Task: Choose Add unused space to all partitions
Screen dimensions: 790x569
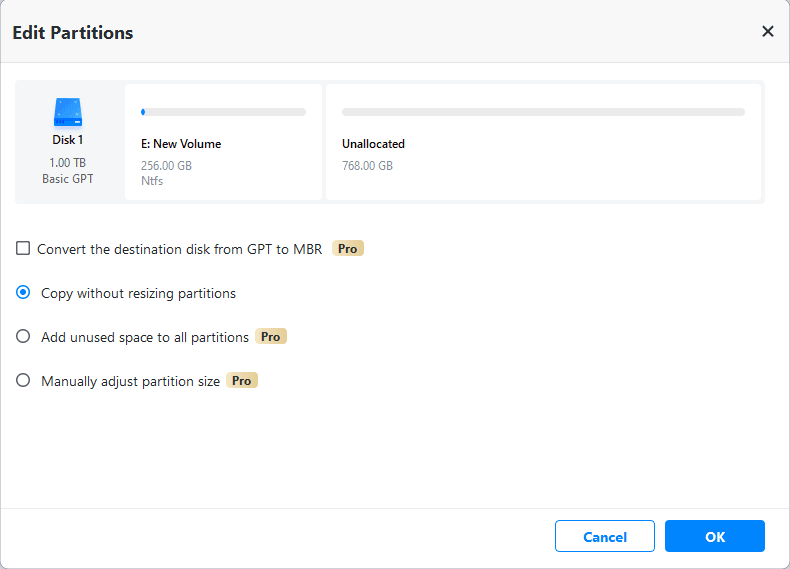Action: 23,337
